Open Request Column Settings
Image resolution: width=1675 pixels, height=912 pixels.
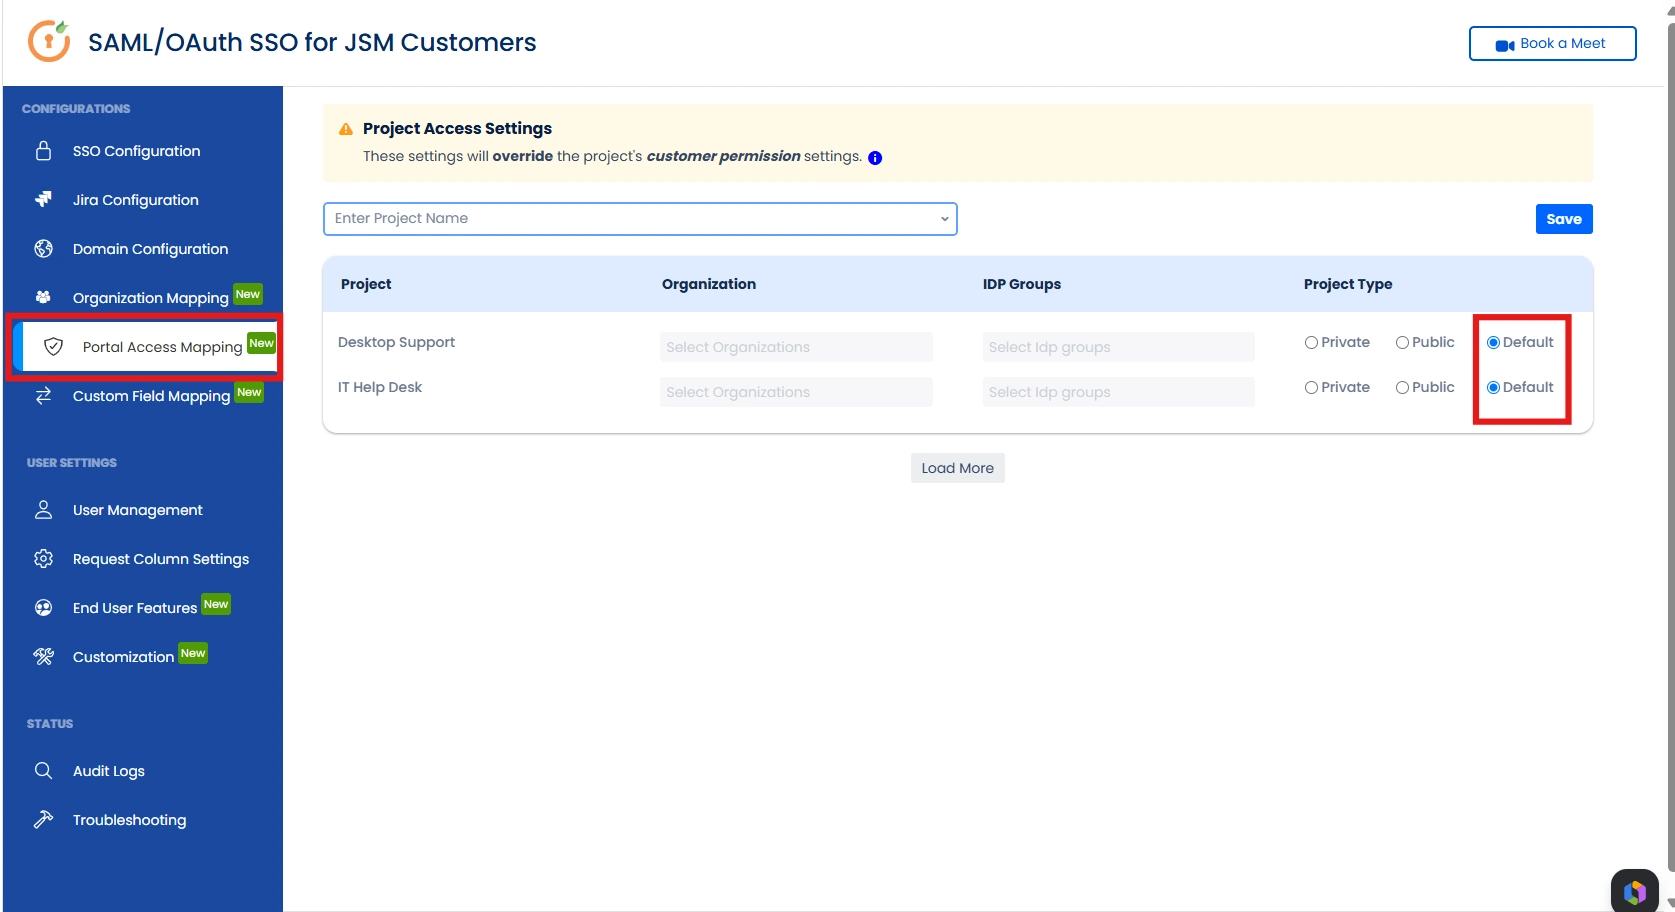tap(161, 559)
